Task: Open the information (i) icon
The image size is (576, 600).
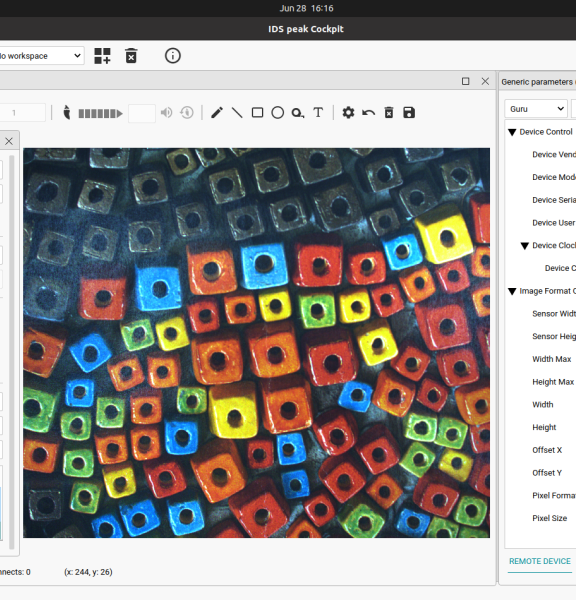Action: coord(173,56)
